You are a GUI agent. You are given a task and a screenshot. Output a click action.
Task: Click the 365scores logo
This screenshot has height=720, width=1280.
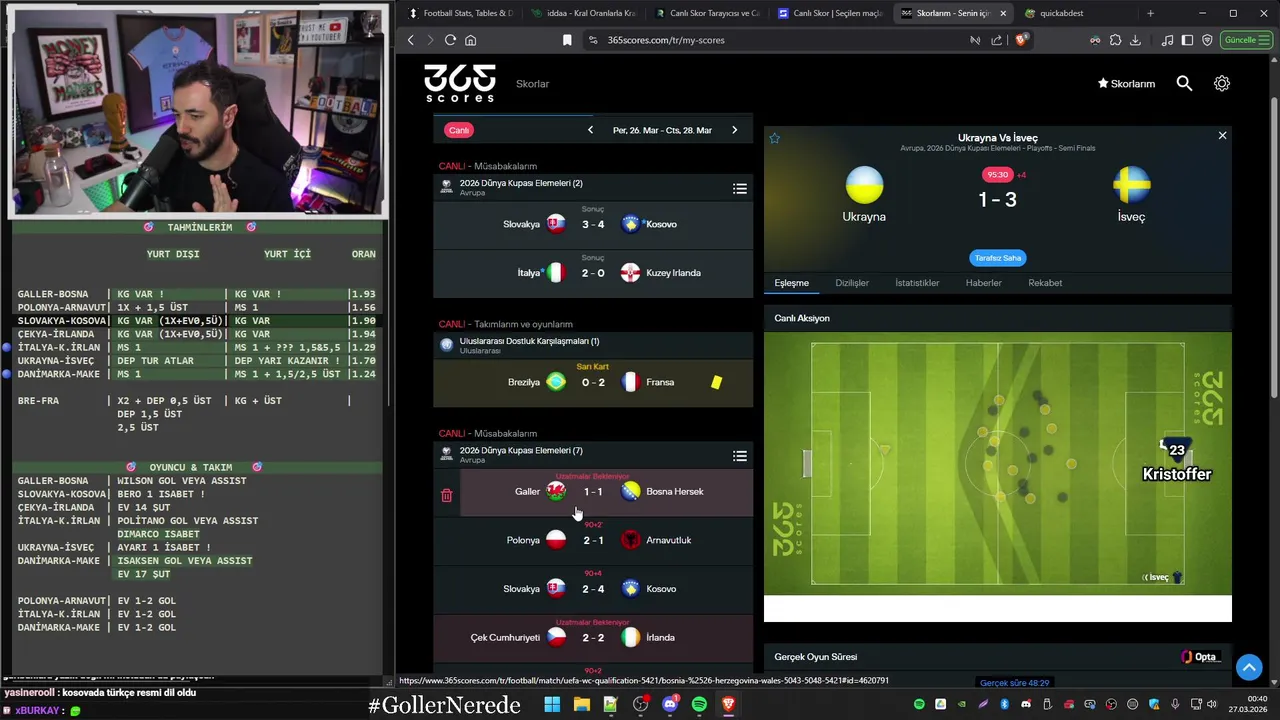point(460,83)
